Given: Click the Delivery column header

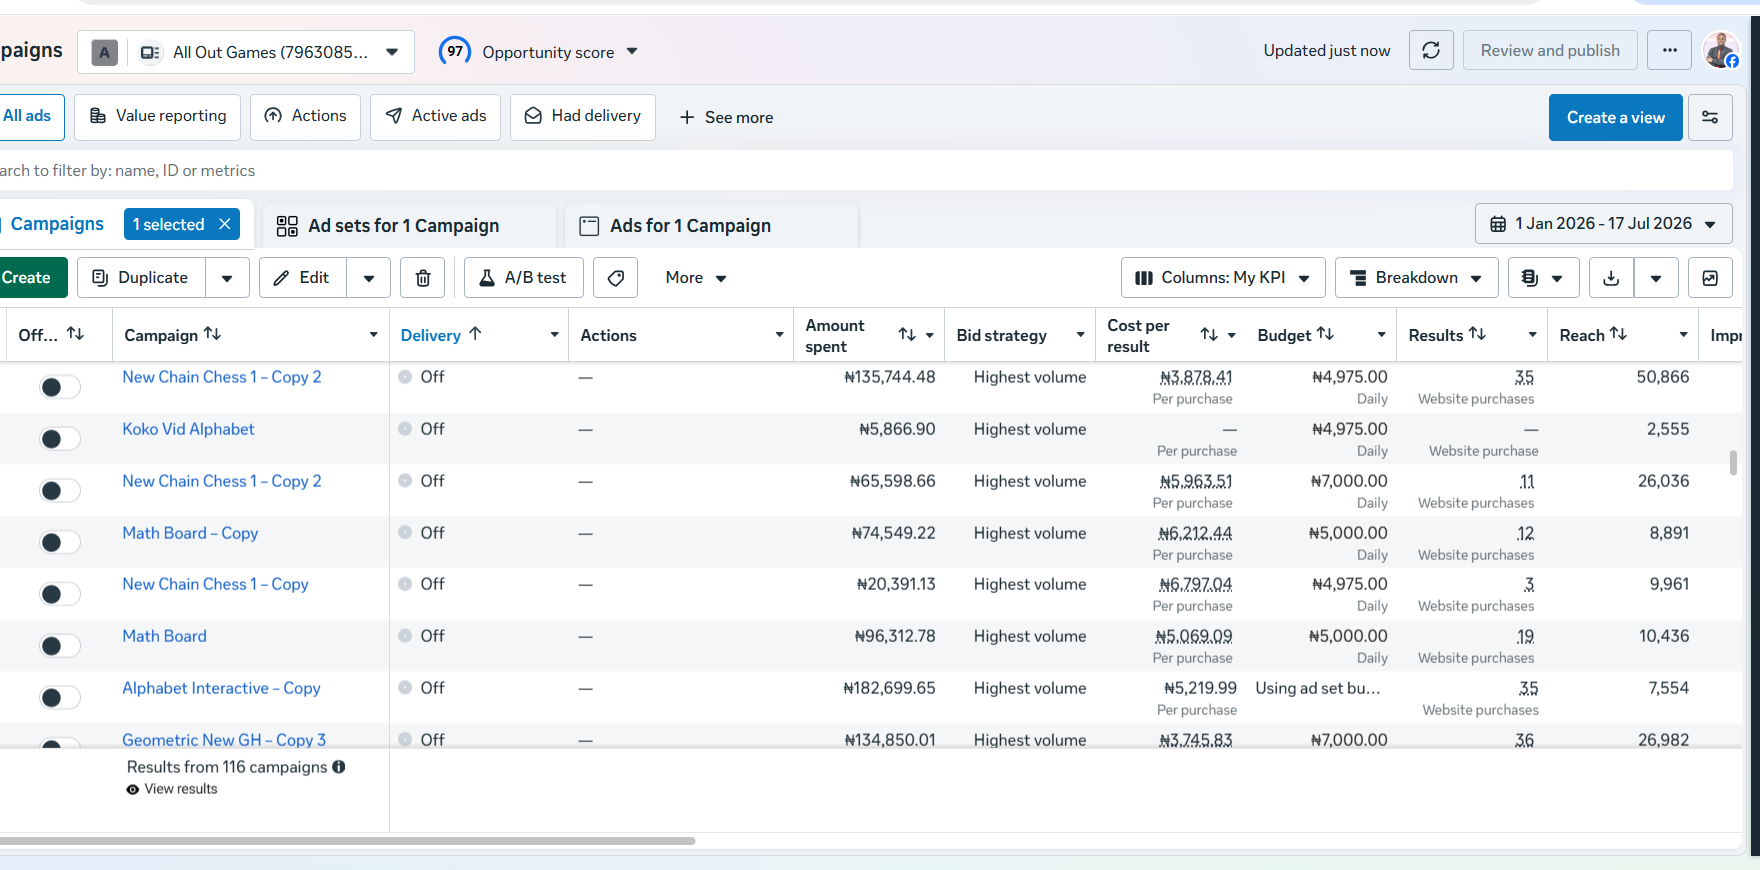Looking at the screenshot, I should [x=431, y=335].
